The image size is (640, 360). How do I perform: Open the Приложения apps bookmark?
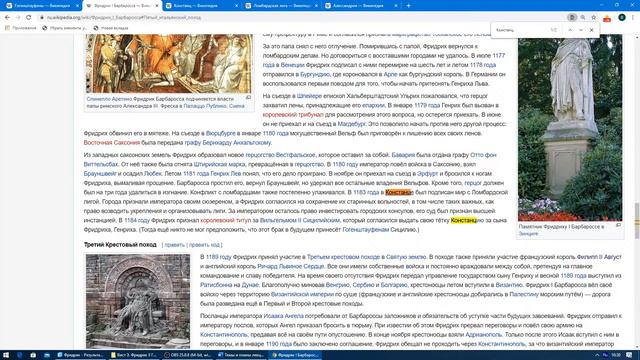(20, 28)
